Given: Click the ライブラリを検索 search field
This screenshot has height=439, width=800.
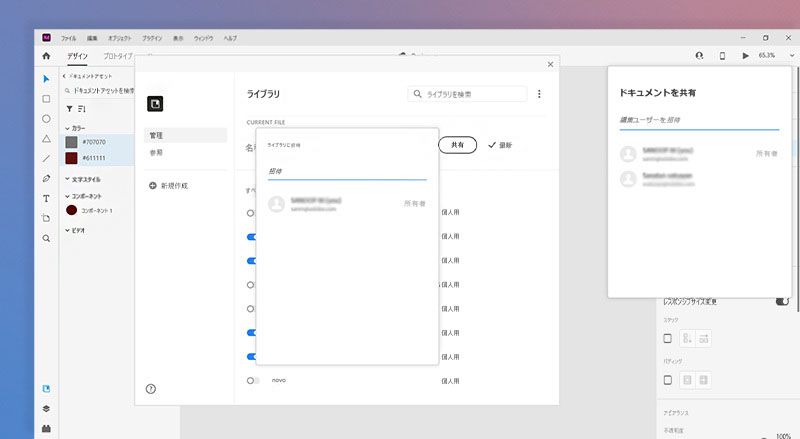Looking at the screenshot, I should point(467,94).
